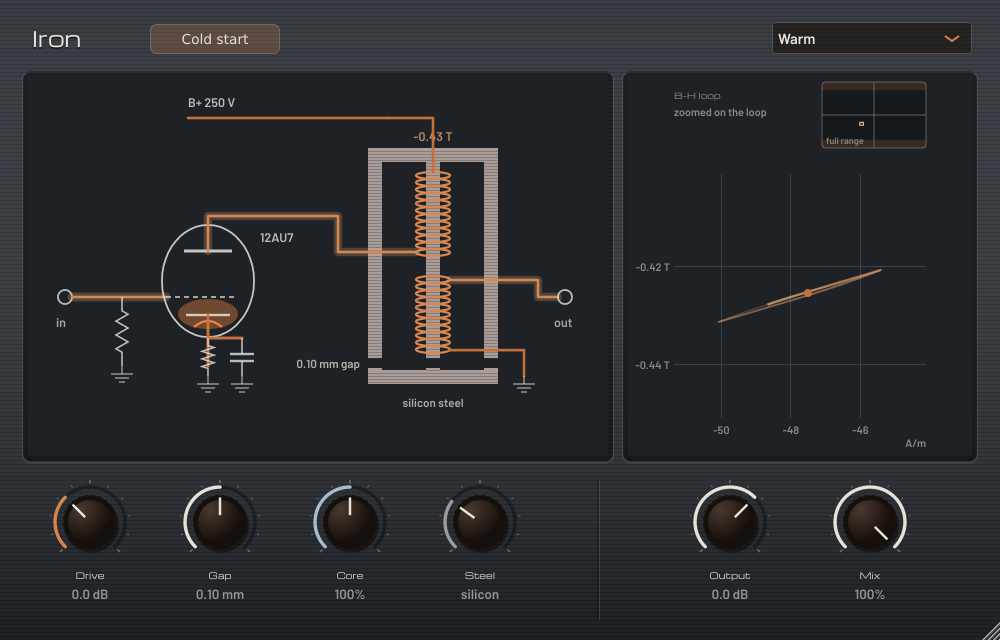Click the Core value 100%
The height and width of the screenshot is (640, 1000).
coord(350,595)
